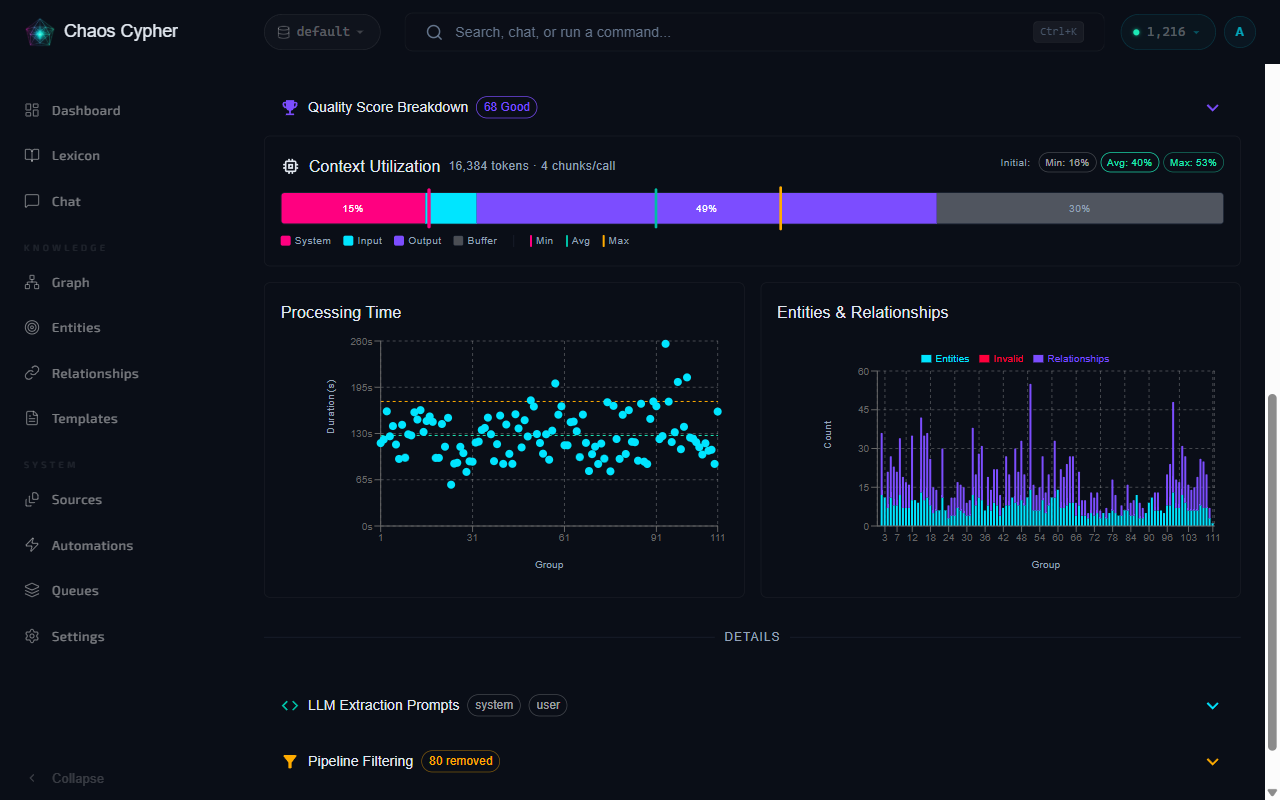Toggle Relationships series in chart legend
Screen dimensions: 1280x800
point(1071,359)
